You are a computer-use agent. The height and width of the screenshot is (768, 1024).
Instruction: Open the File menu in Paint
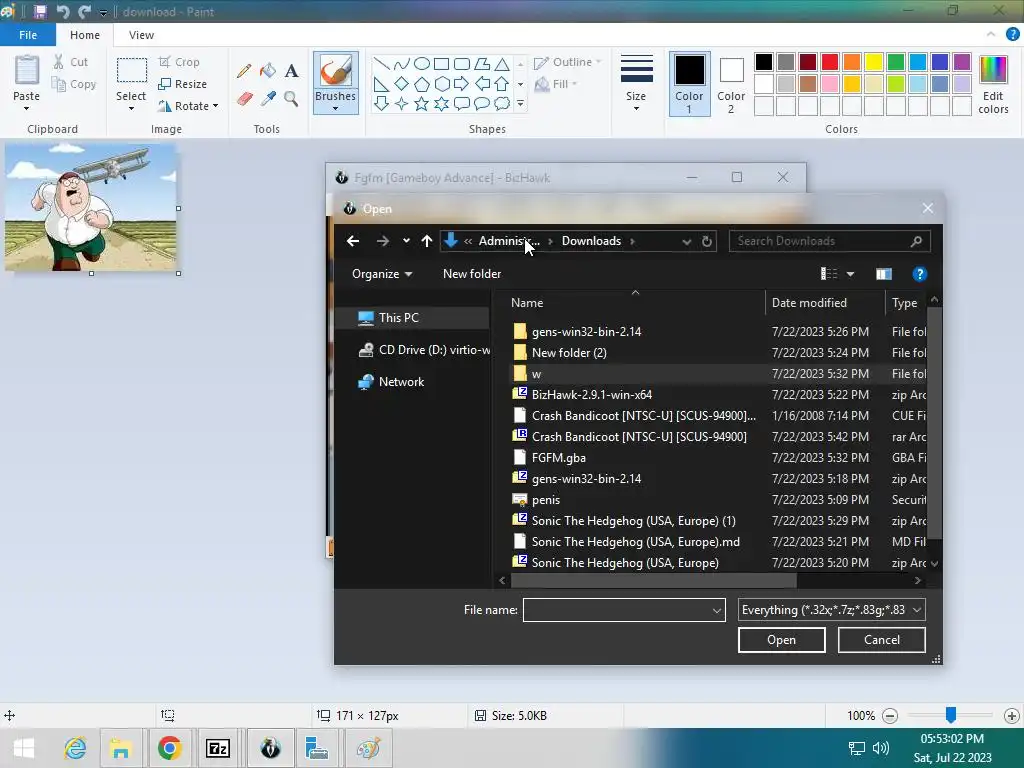[27, 35]
